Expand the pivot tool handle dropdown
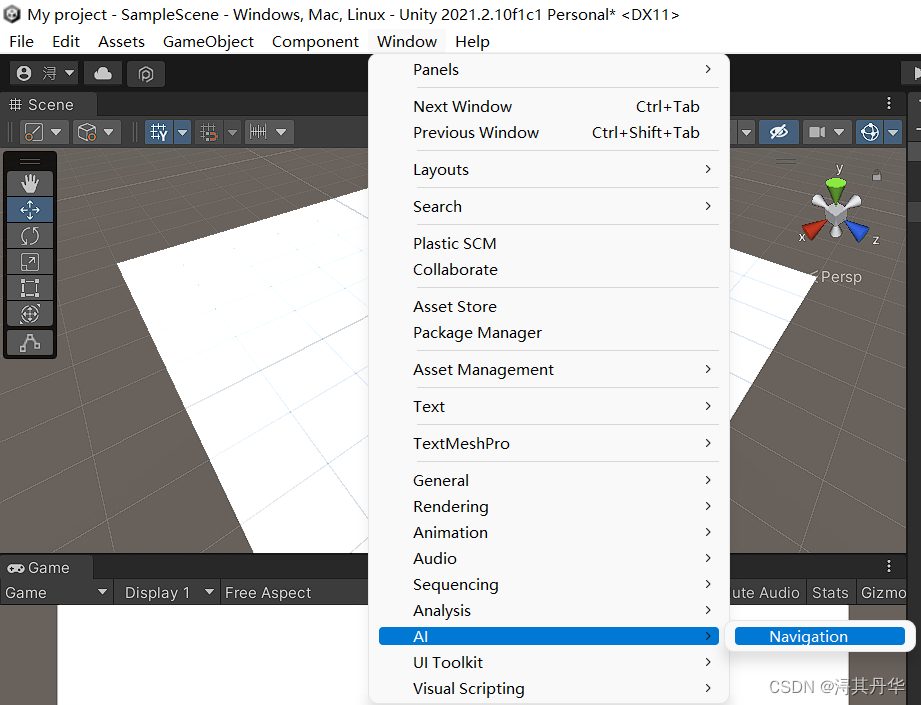Viewport: 921px width, 705px height. (x=56, y=132)
